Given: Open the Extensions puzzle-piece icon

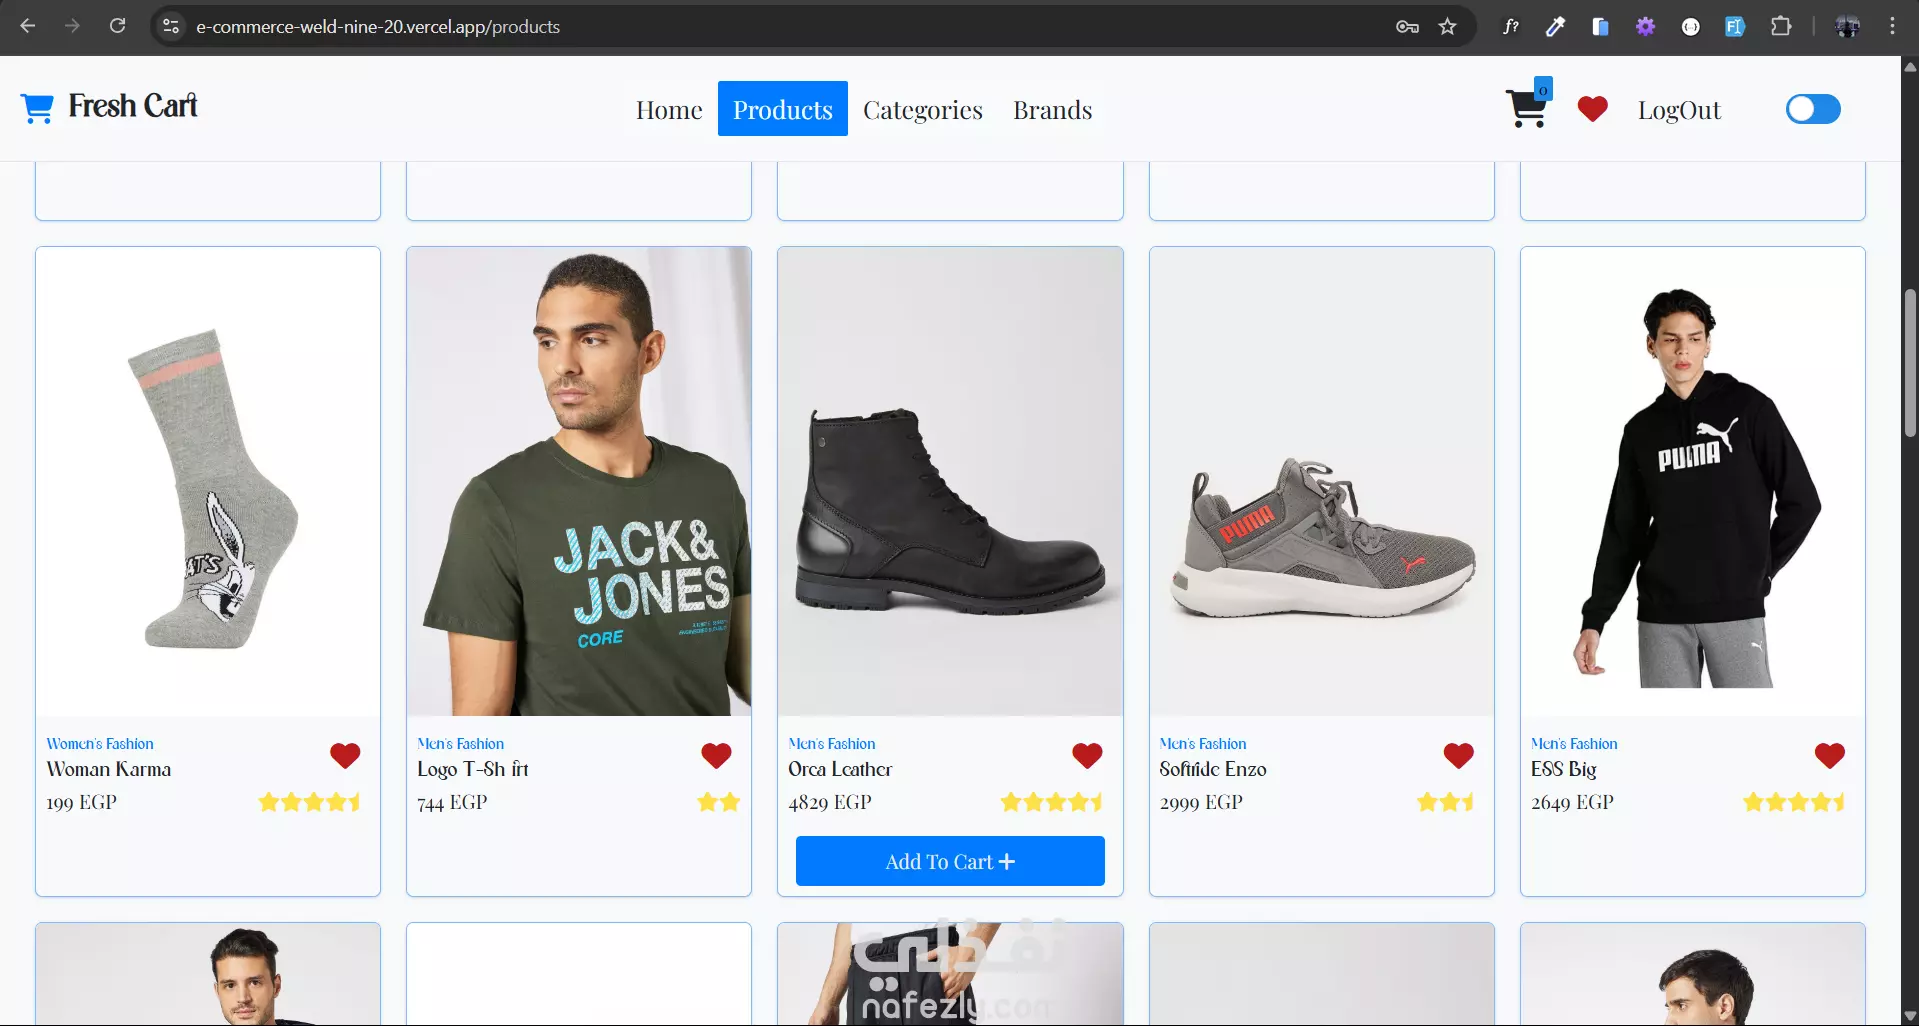Looking at the screenshot, I should [1781, 27].
